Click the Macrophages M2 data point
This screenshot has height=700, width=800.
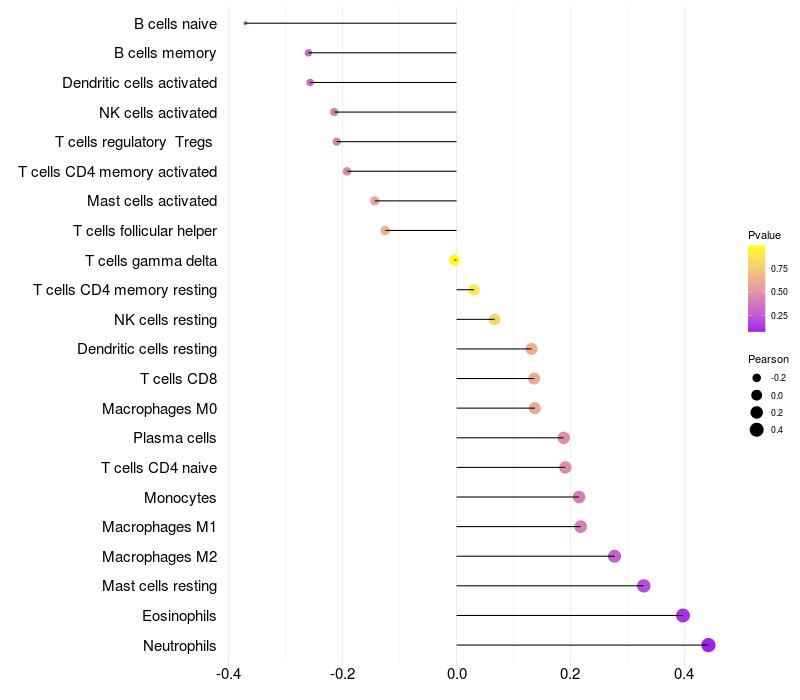614,556
